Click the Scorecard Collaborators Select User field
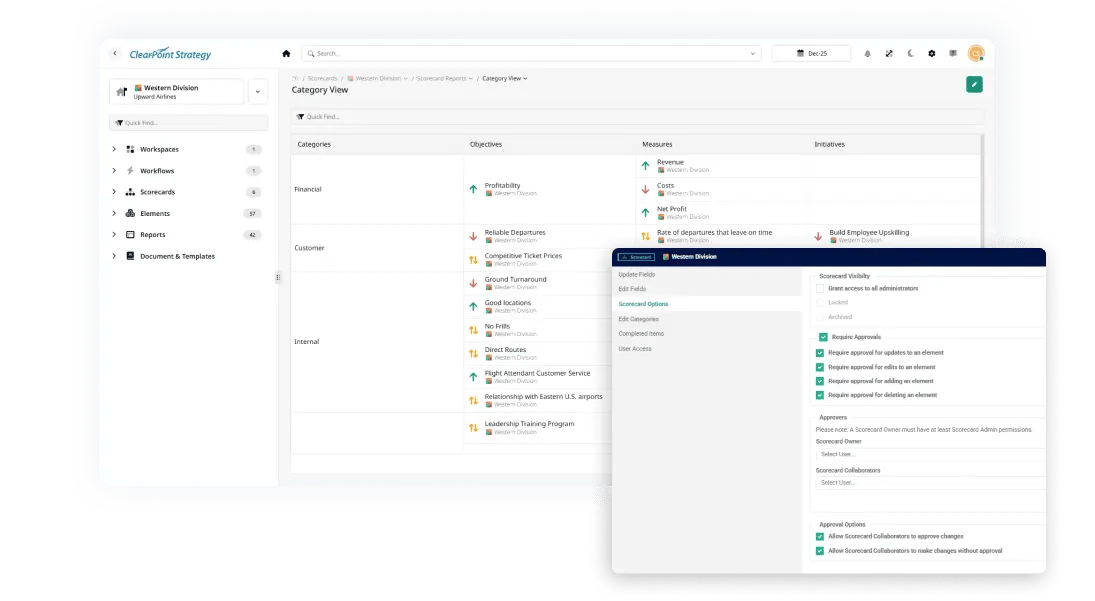 (x=929, y=483)
